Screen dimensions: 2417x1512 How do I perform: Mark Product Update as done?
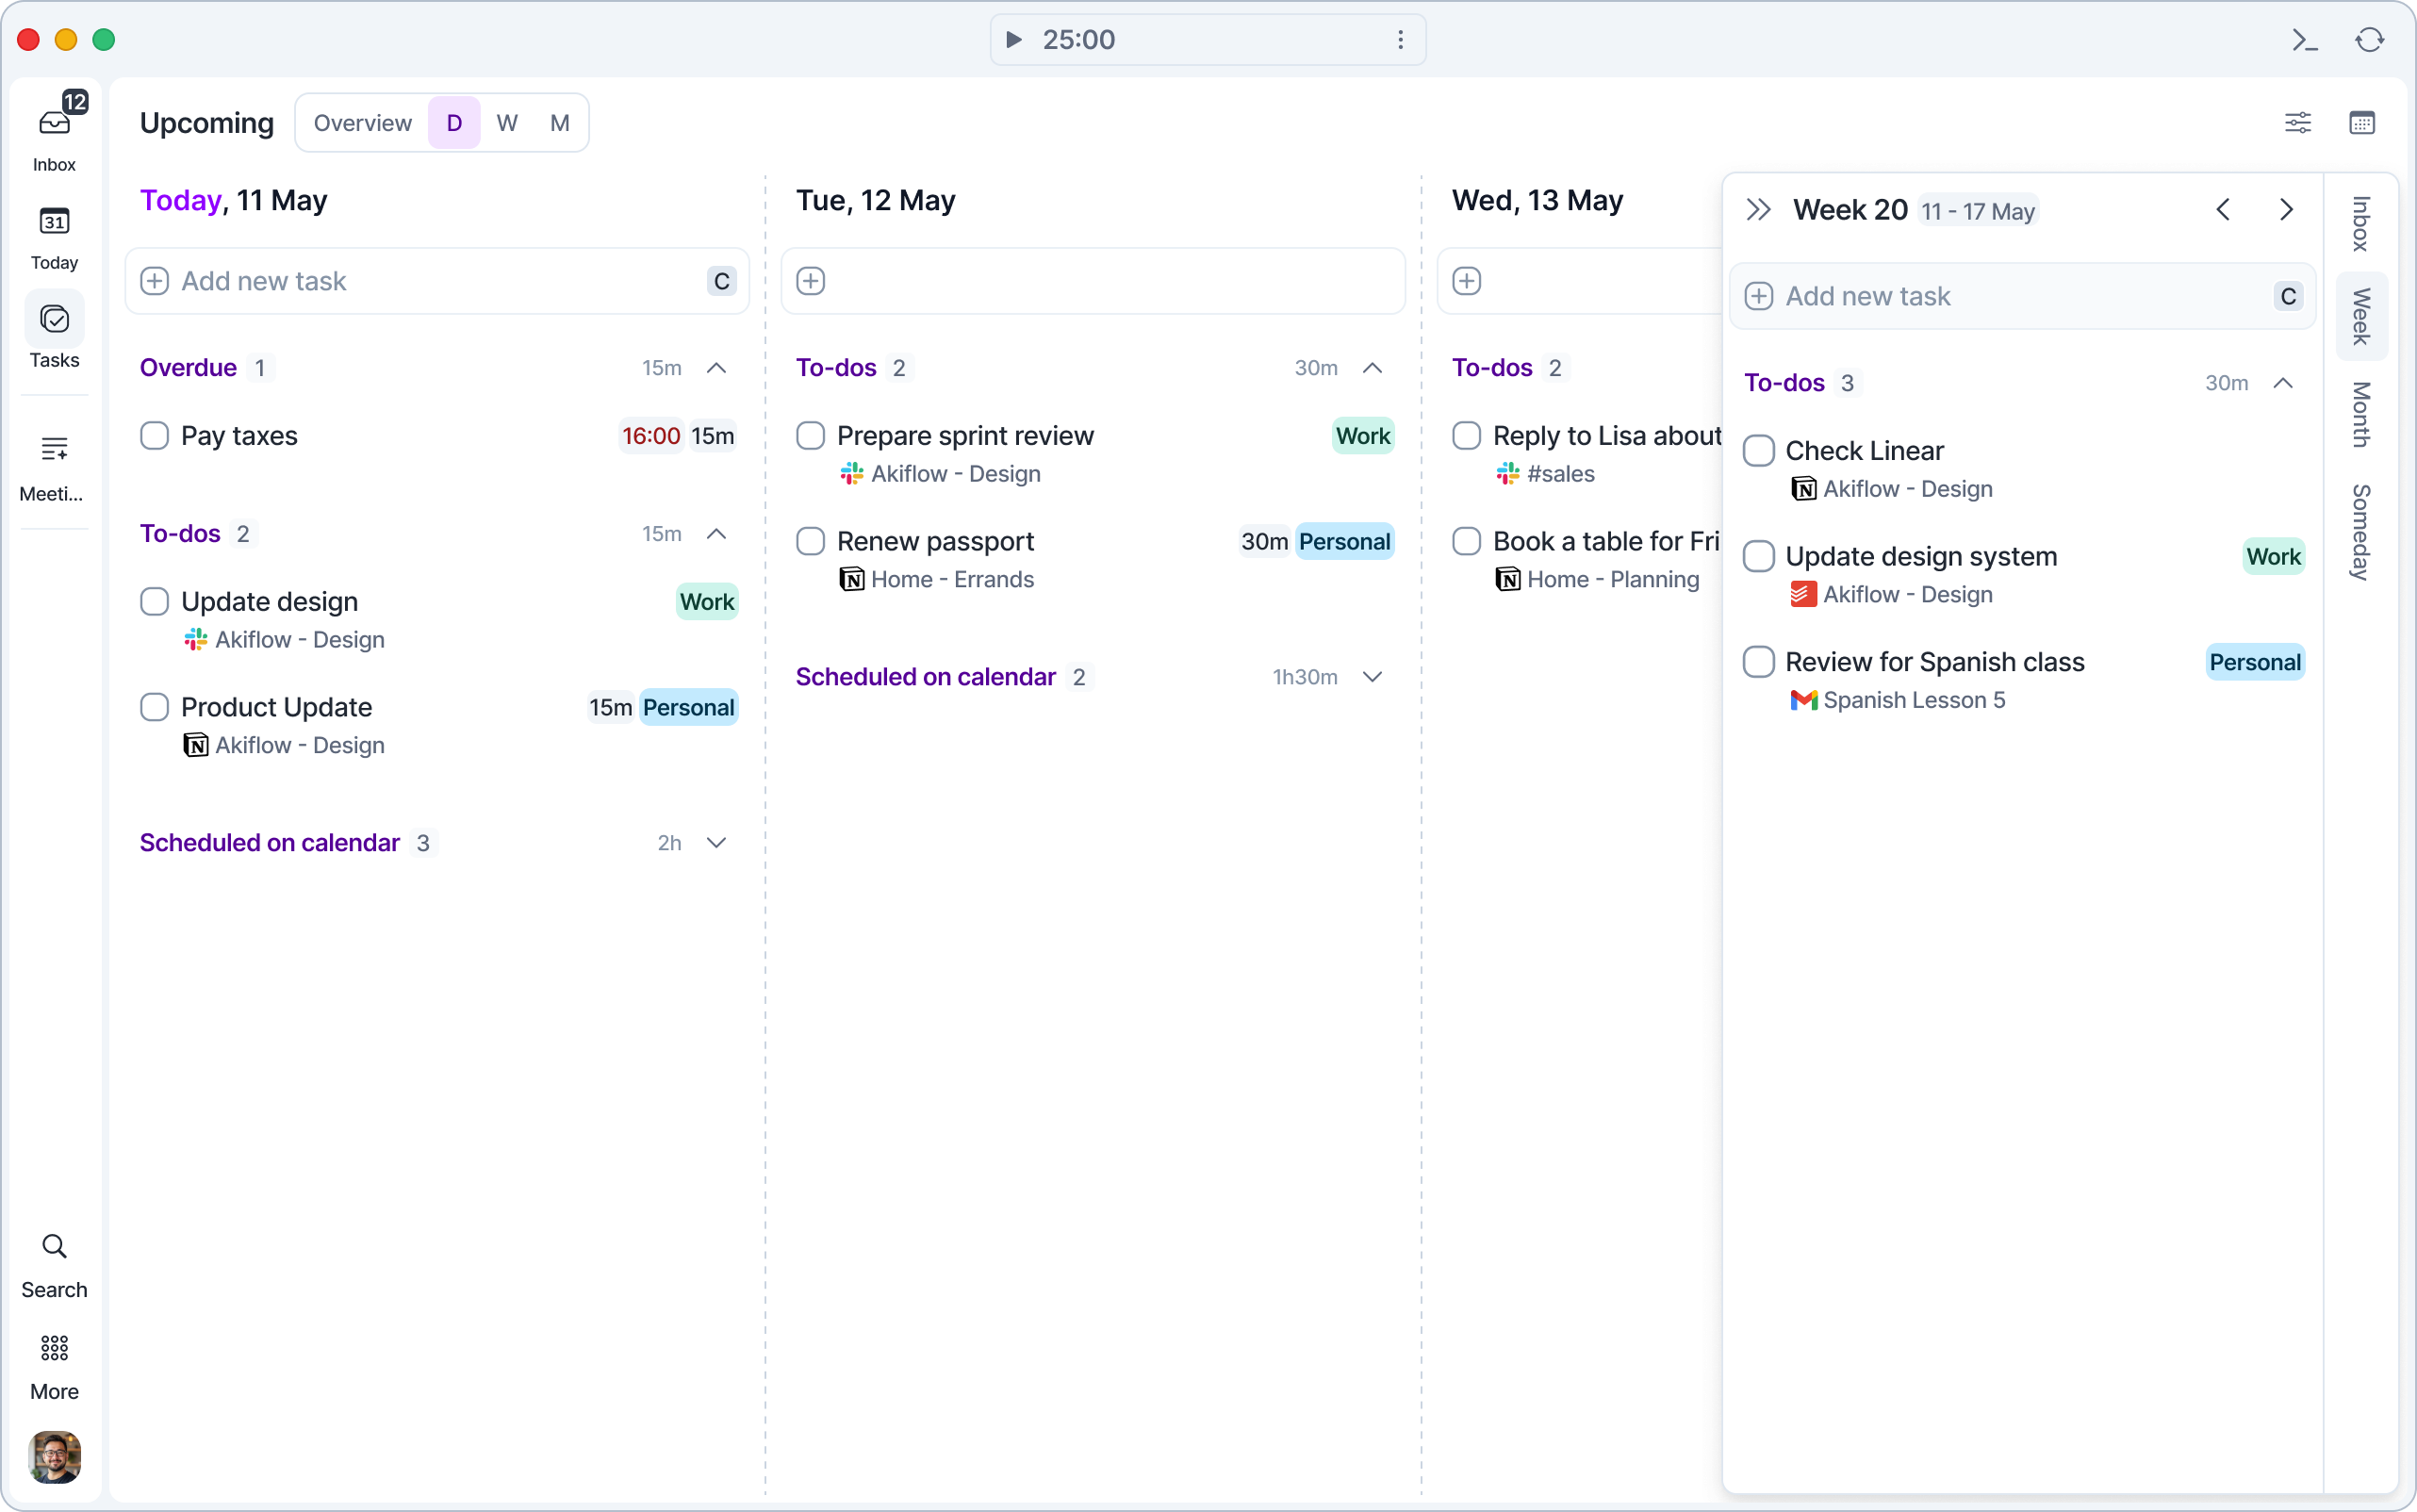(x=154, y=707)
